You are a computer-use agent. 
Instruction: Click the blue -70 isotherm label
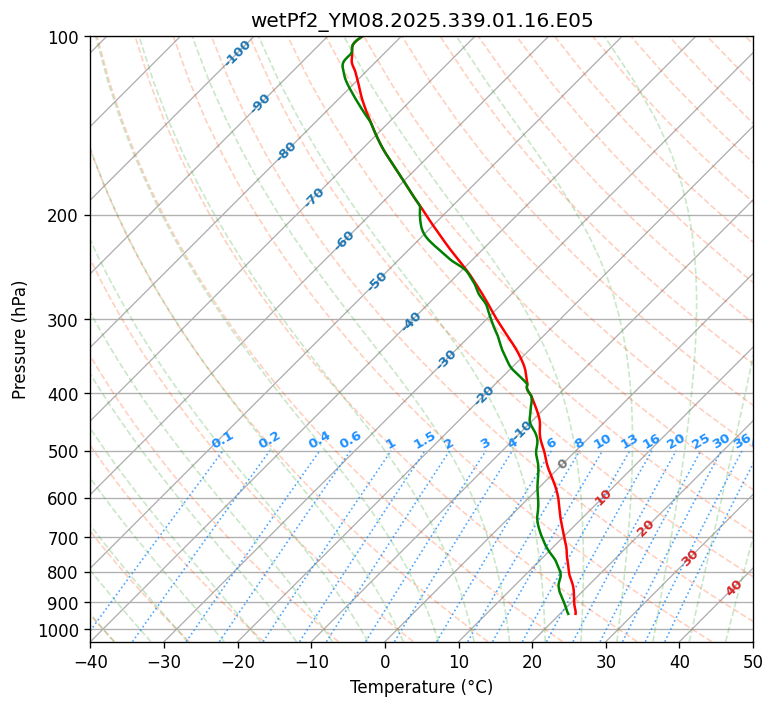click(314, 197)
